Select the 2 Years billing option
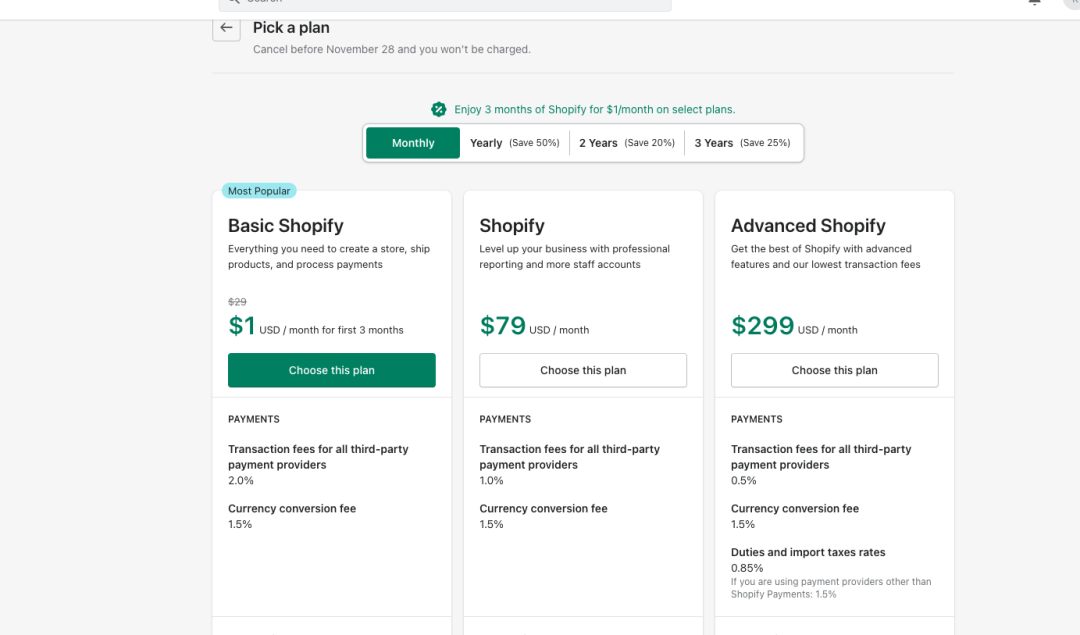The width and height of the screenshot is (1080, 635). (x=626, y=143)
